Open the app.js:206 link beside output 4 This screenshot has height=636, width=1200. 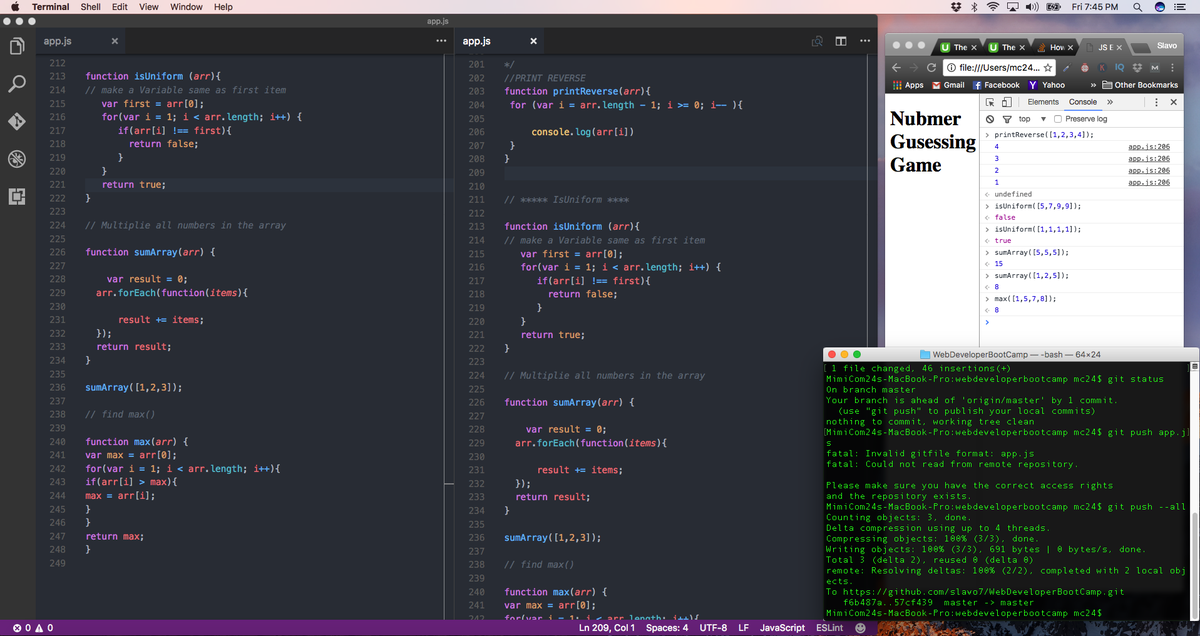pyautogui.click(x=1149, y=147)
